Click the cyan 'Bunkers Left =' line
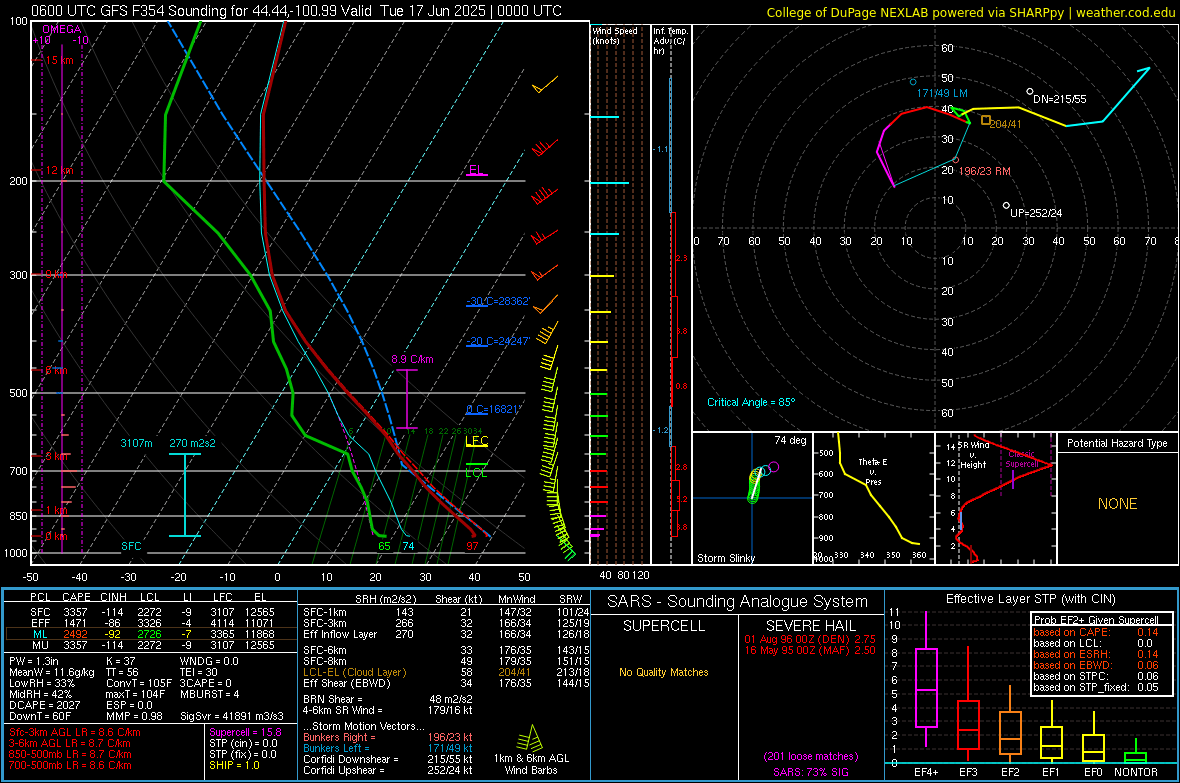 388,748
